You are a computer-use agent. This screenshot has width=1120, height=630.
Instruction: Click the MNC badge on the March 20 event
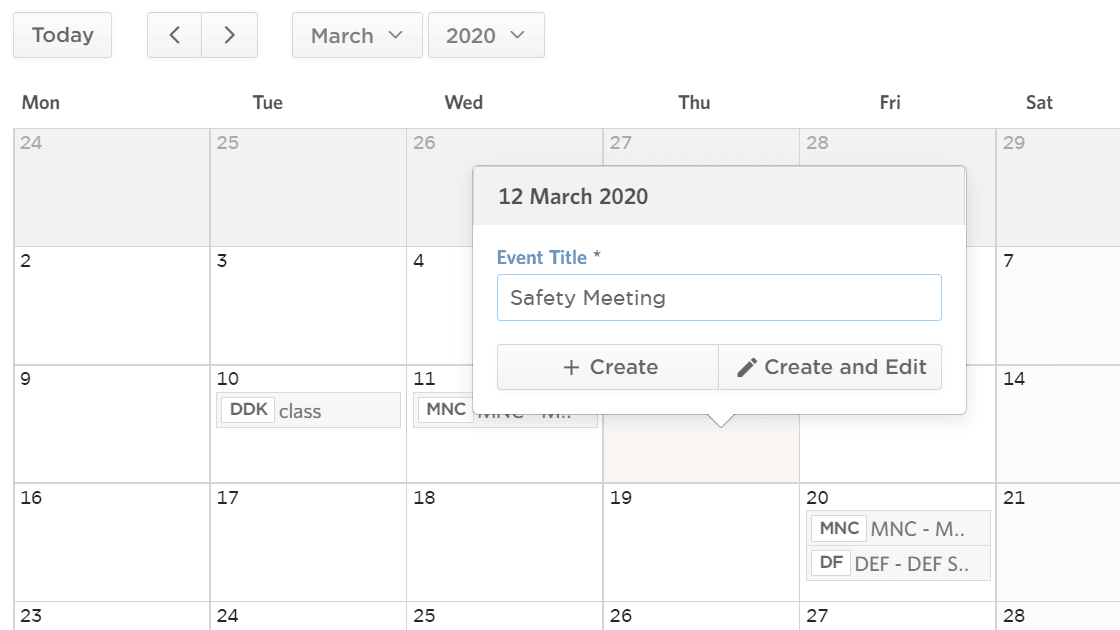838,528
